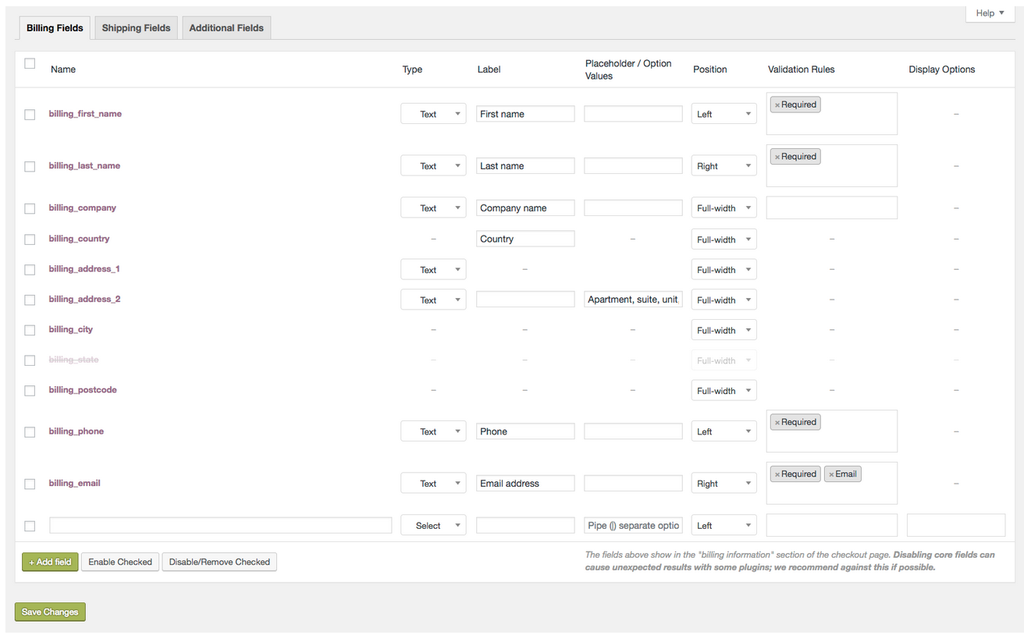Switch to Shipping Fields tab
Image resolution: width=1024 pixels, height=635 pixels.
(x=136, y=28)
